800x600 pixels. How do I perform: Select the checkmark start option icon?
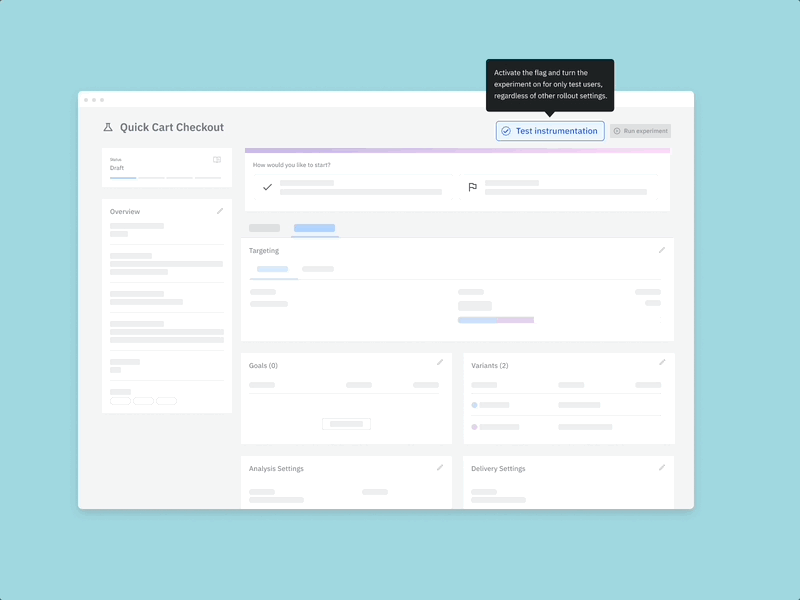coord(269,187)
